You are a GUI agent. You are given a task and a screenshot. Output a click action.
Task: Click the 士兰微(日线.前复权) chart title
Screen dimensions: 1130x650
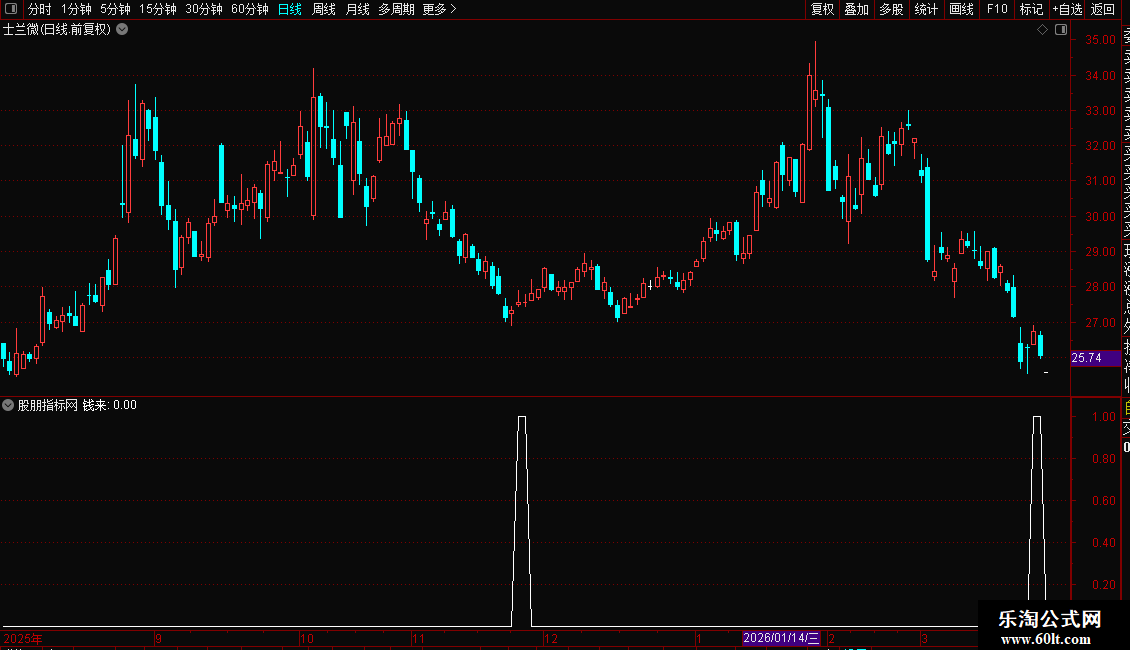[57, 30]
